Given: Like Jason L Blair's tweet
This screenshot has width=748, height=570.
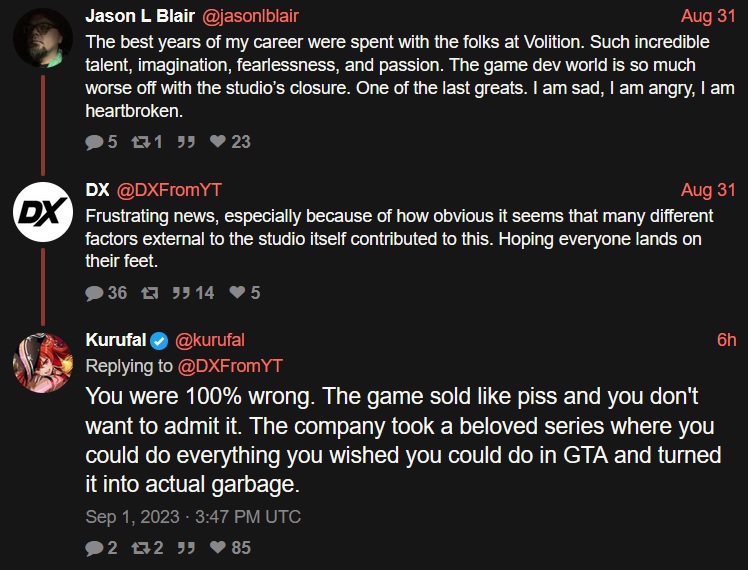Looking at the screenshot, I should [218, 142].
